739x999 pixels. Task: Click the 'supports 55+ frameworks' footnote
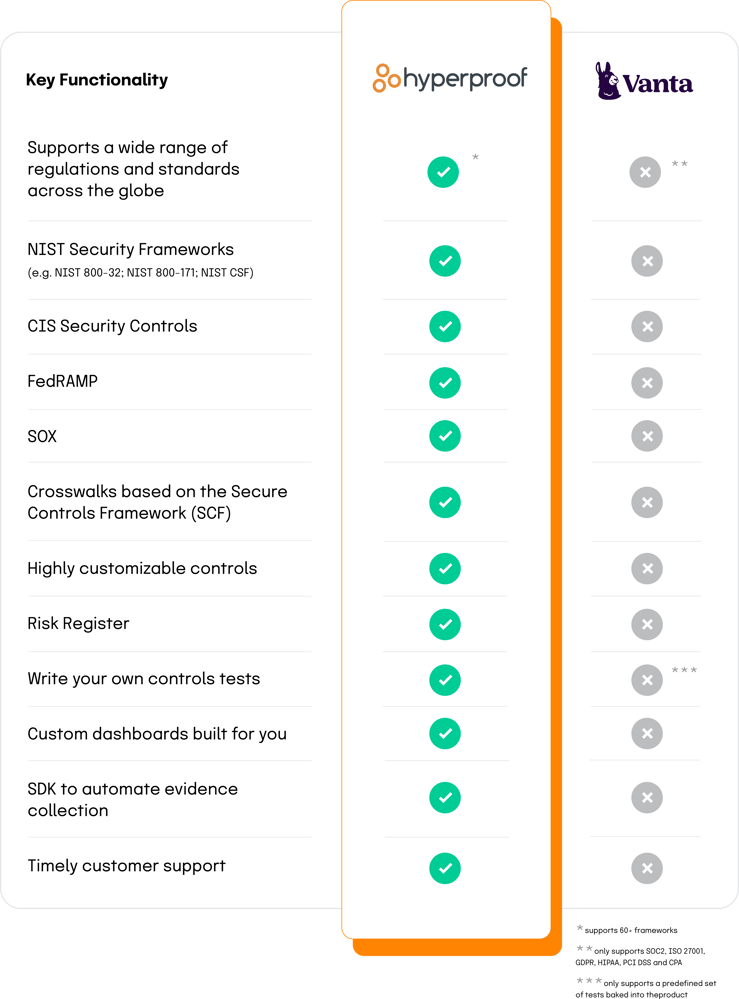[630, 929]
